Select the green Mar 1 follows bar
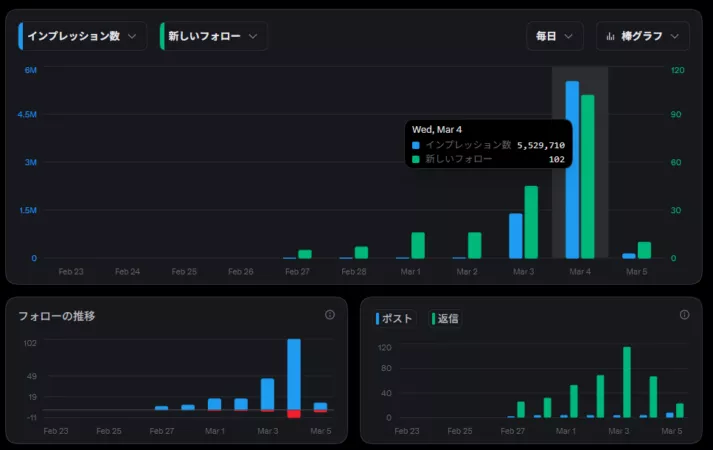 [x=418, y=245]
